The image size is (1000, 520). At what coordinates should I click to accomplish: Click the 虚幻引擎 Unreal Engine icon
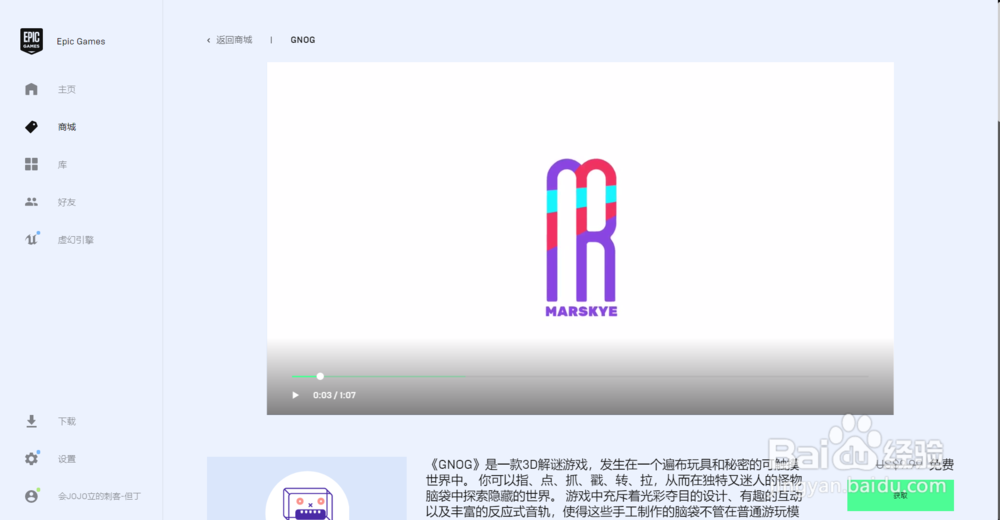pyautogui.click(x=32, y=239)
